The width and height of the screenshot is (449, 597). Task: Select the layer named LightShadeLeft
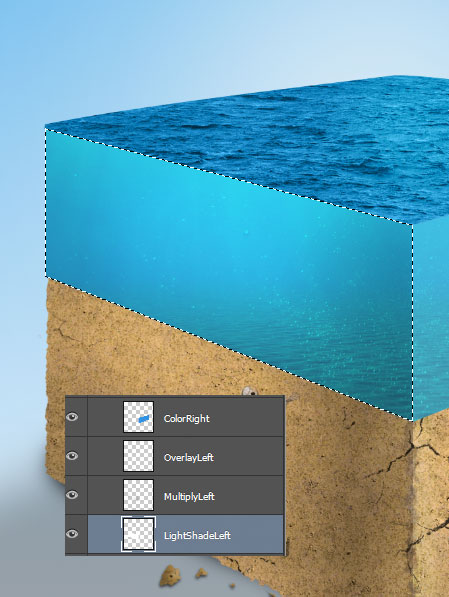click(x=197, y=535)
